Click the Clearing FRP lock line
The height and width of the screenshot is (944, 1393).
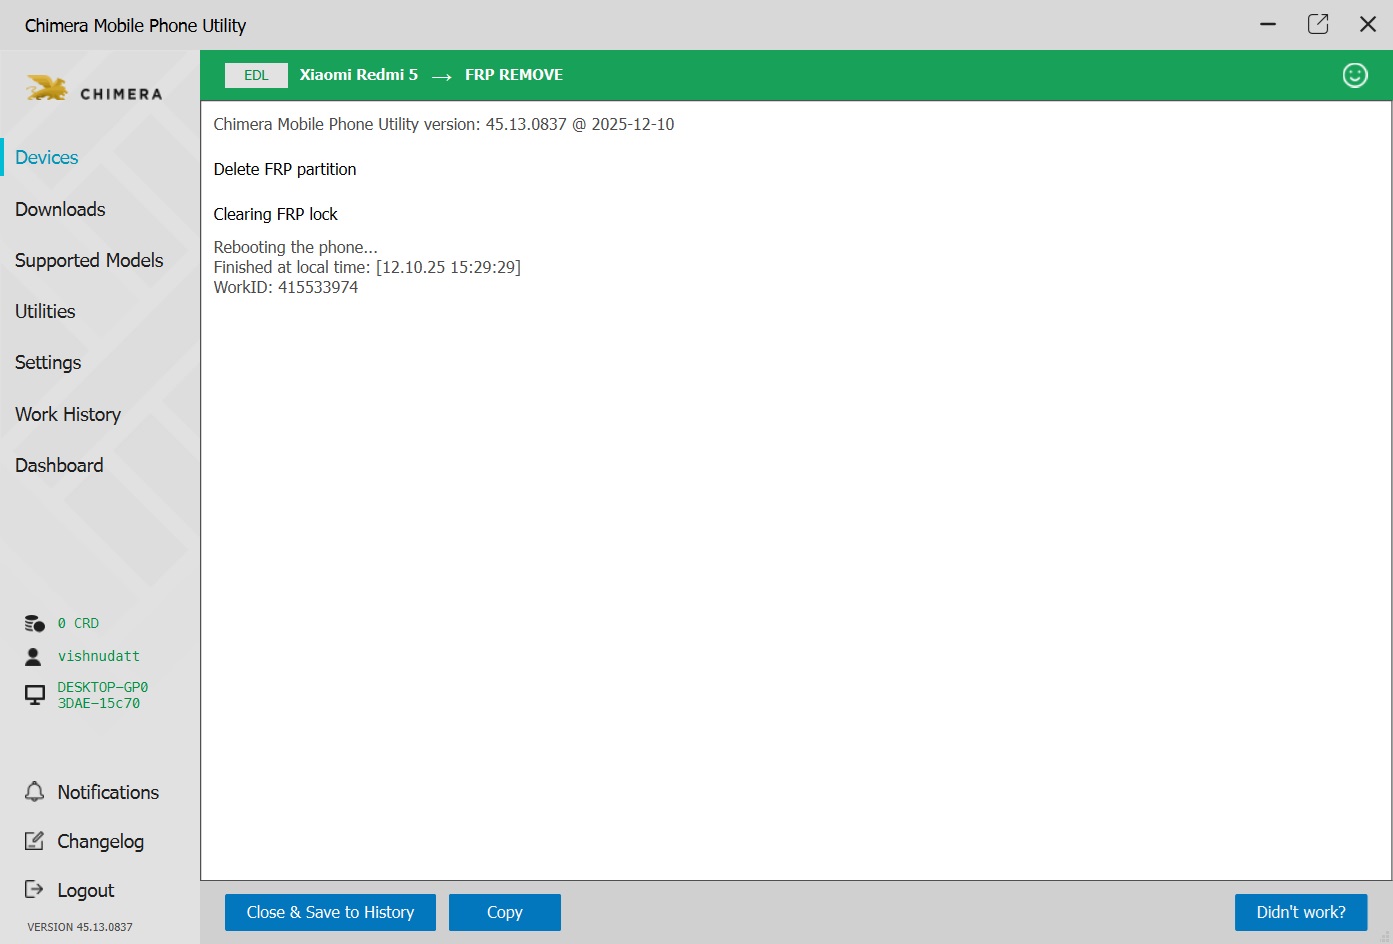tap(276, 214)
